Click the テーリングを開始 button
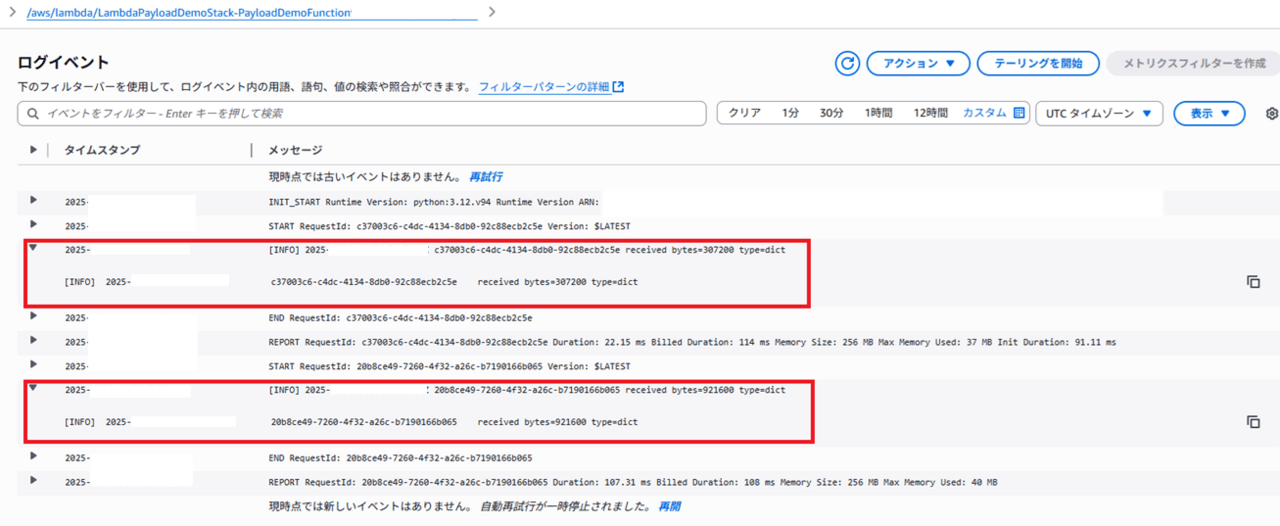The width and height of the screenshot is (1280, 526). coord(1038,63)
